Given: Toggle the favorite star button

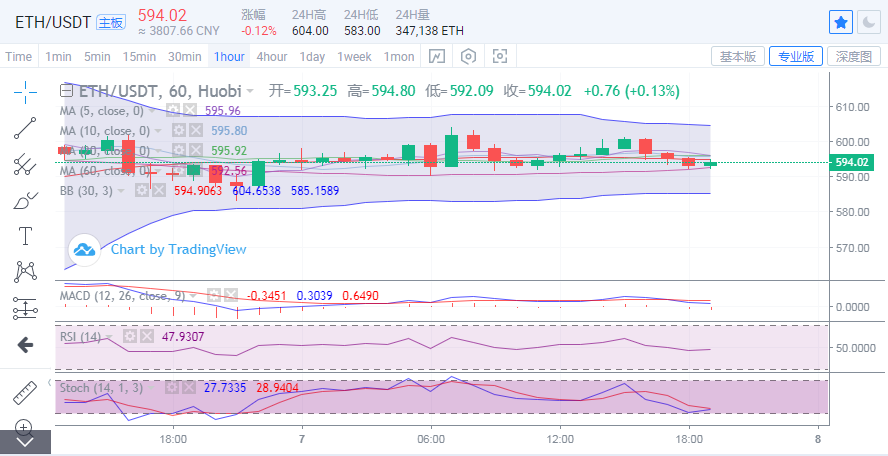Looking at the screenshot, I should point(841,22).
